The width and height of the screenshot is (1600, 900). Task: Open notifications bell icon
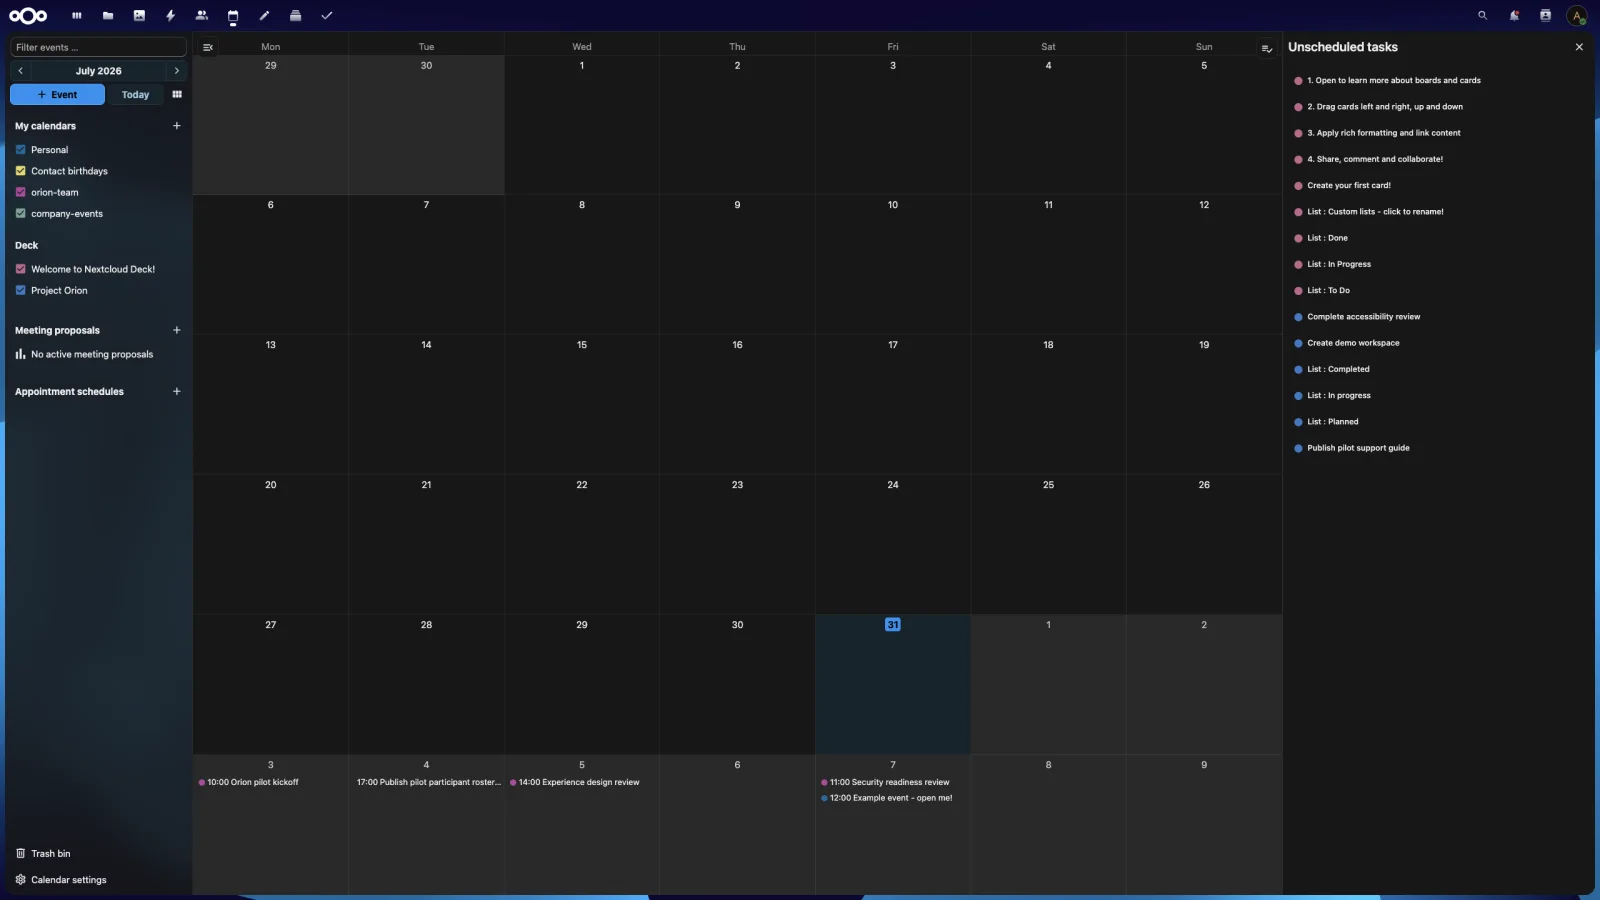pyautogui.click(x=1514, y=15)
